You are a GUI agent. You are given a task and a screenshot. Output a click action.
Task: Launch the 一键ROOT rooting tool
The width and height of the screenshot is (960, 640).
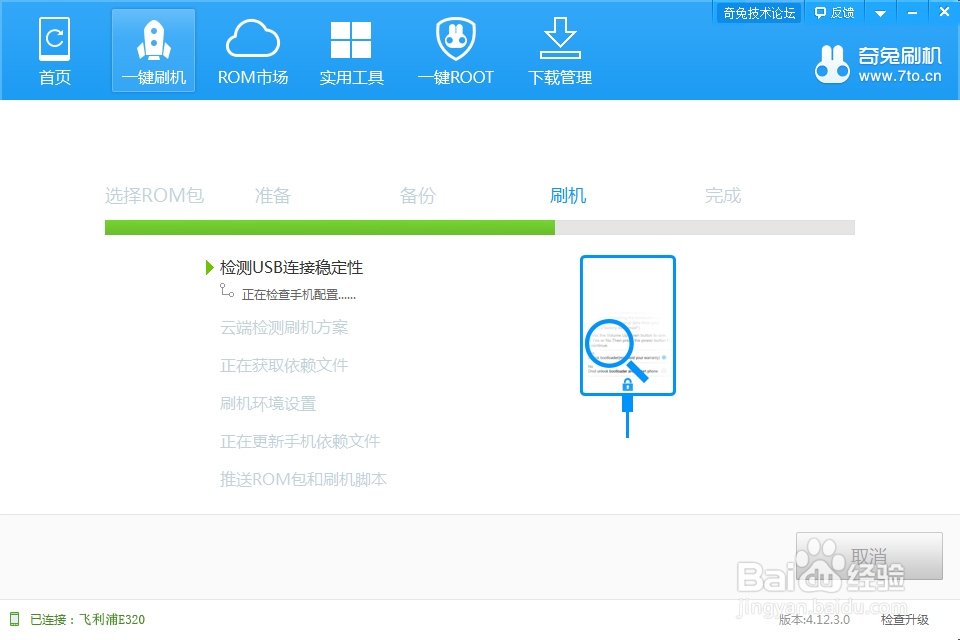pyautogui.click(x=455, y=50)
